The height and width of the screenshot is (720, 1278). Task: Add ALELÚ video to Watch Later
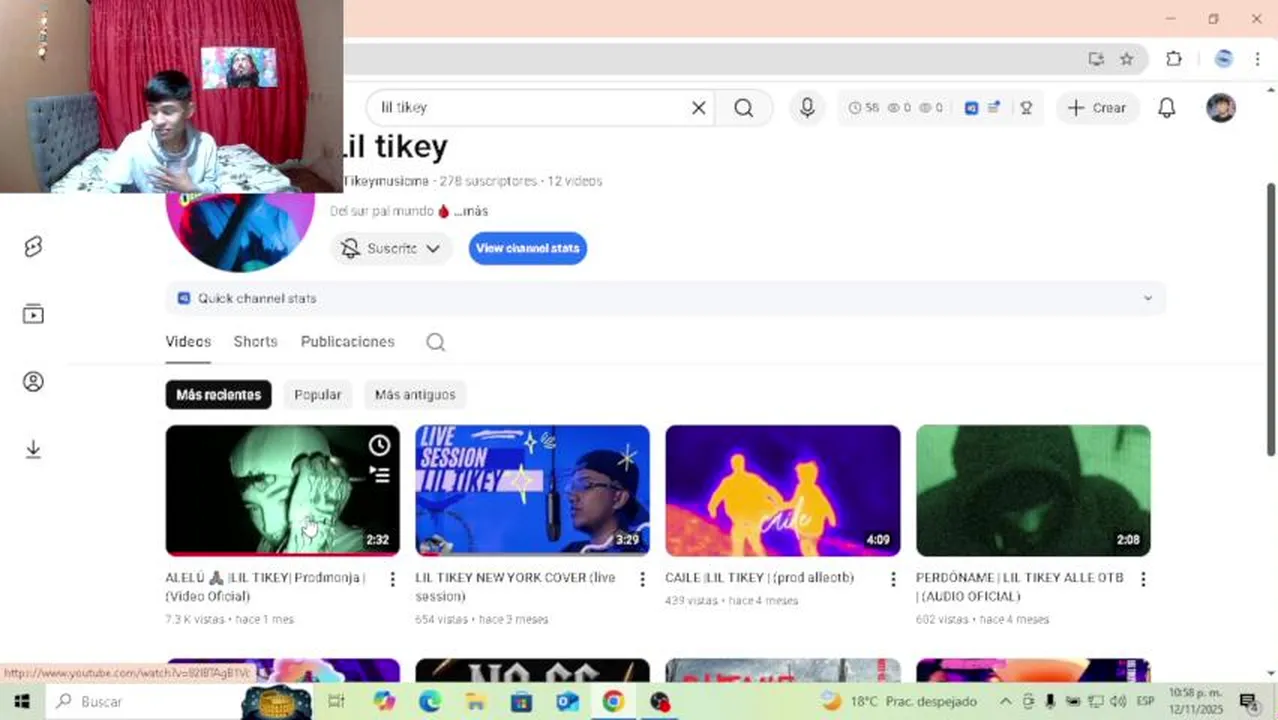point(379,446)
